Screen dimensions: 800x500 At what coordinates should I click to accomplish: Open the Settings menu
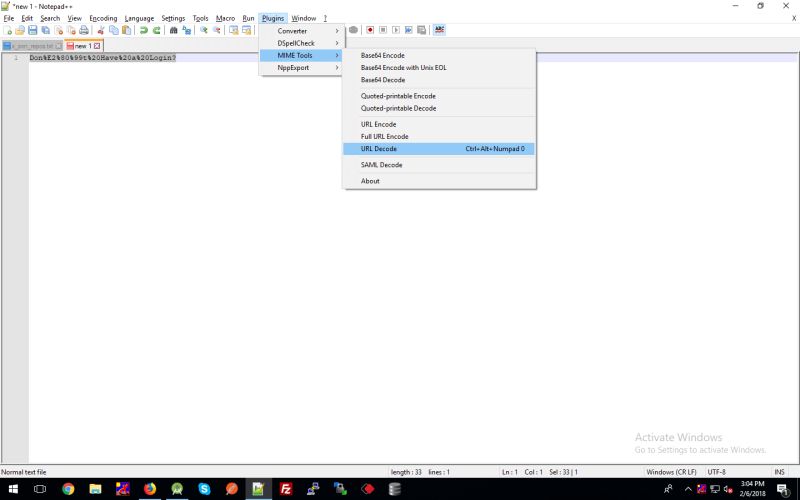pyautogui.click(x=173, y=18)
